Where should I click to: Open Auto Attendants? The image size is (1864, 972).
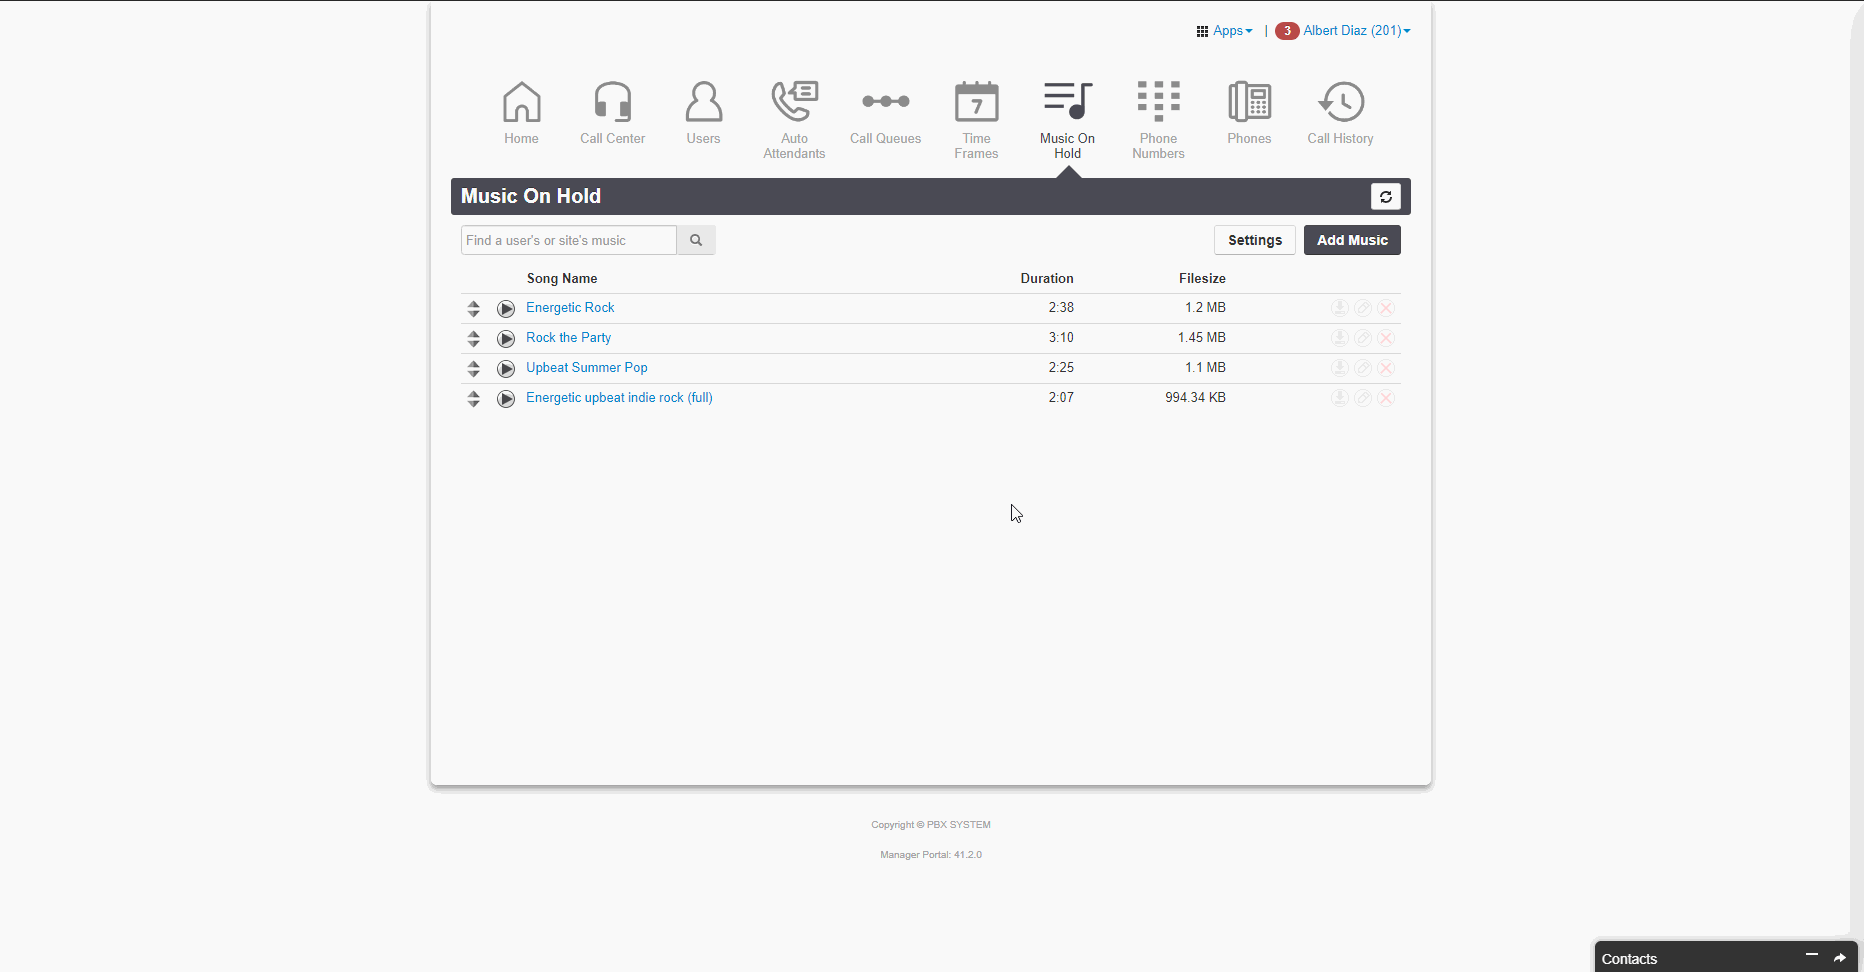point(794,120)
